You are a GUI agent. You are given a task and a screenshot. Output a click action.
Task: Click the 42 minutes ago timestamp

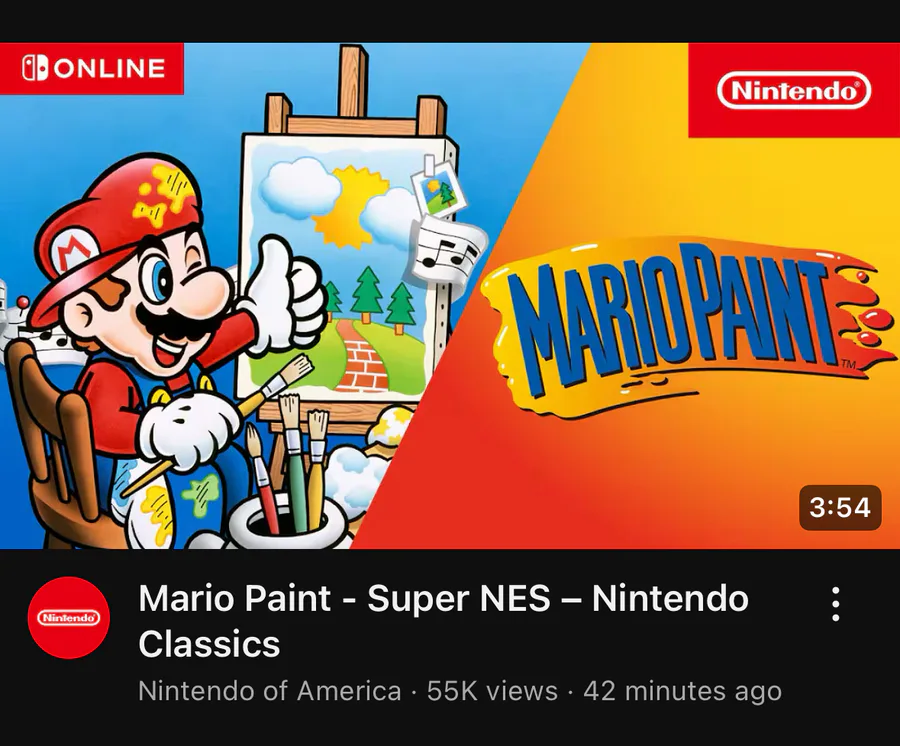[682, 691]
